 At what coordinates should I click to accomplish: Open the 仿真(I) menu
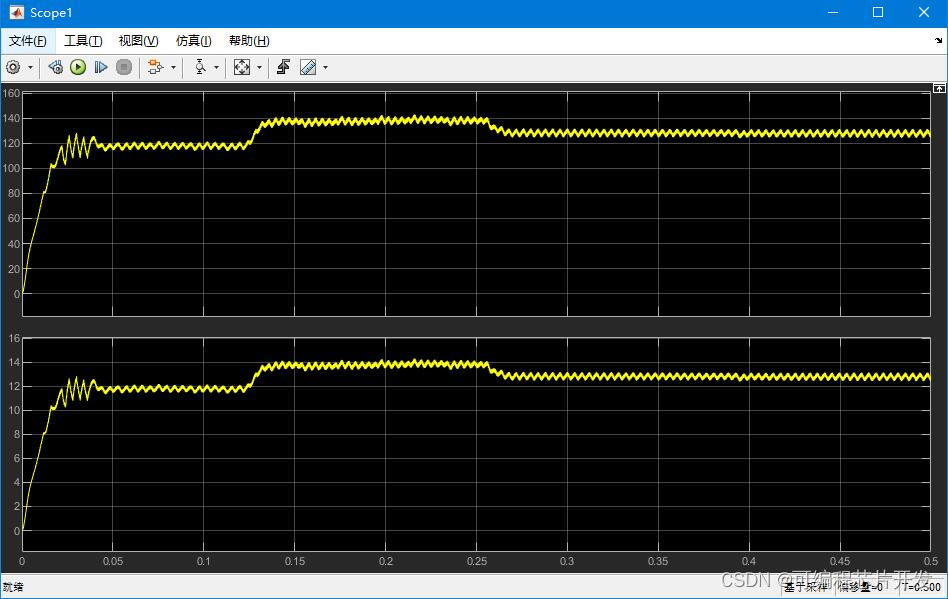coord(193,41)
